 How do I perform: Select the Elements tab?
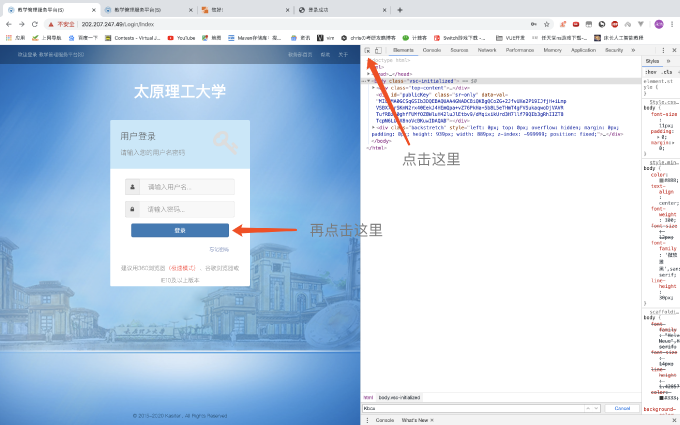tap(403, 50)
